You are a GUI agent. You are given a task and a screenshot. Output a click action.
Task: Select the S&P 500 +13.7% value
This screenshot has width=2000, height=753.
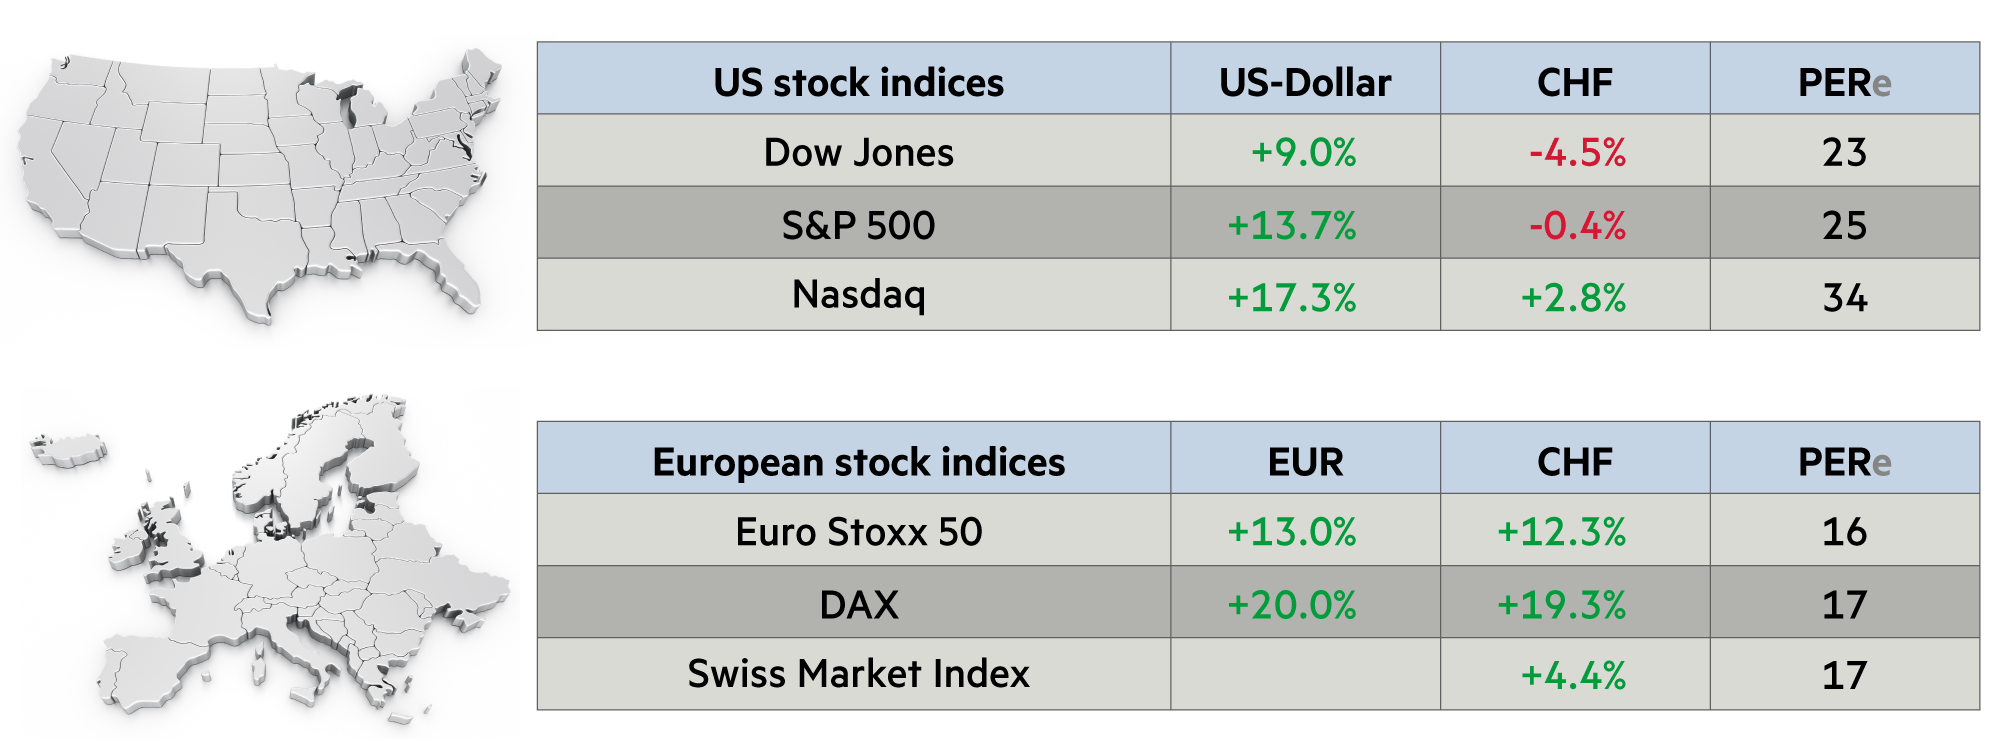tap(1291, 225)
